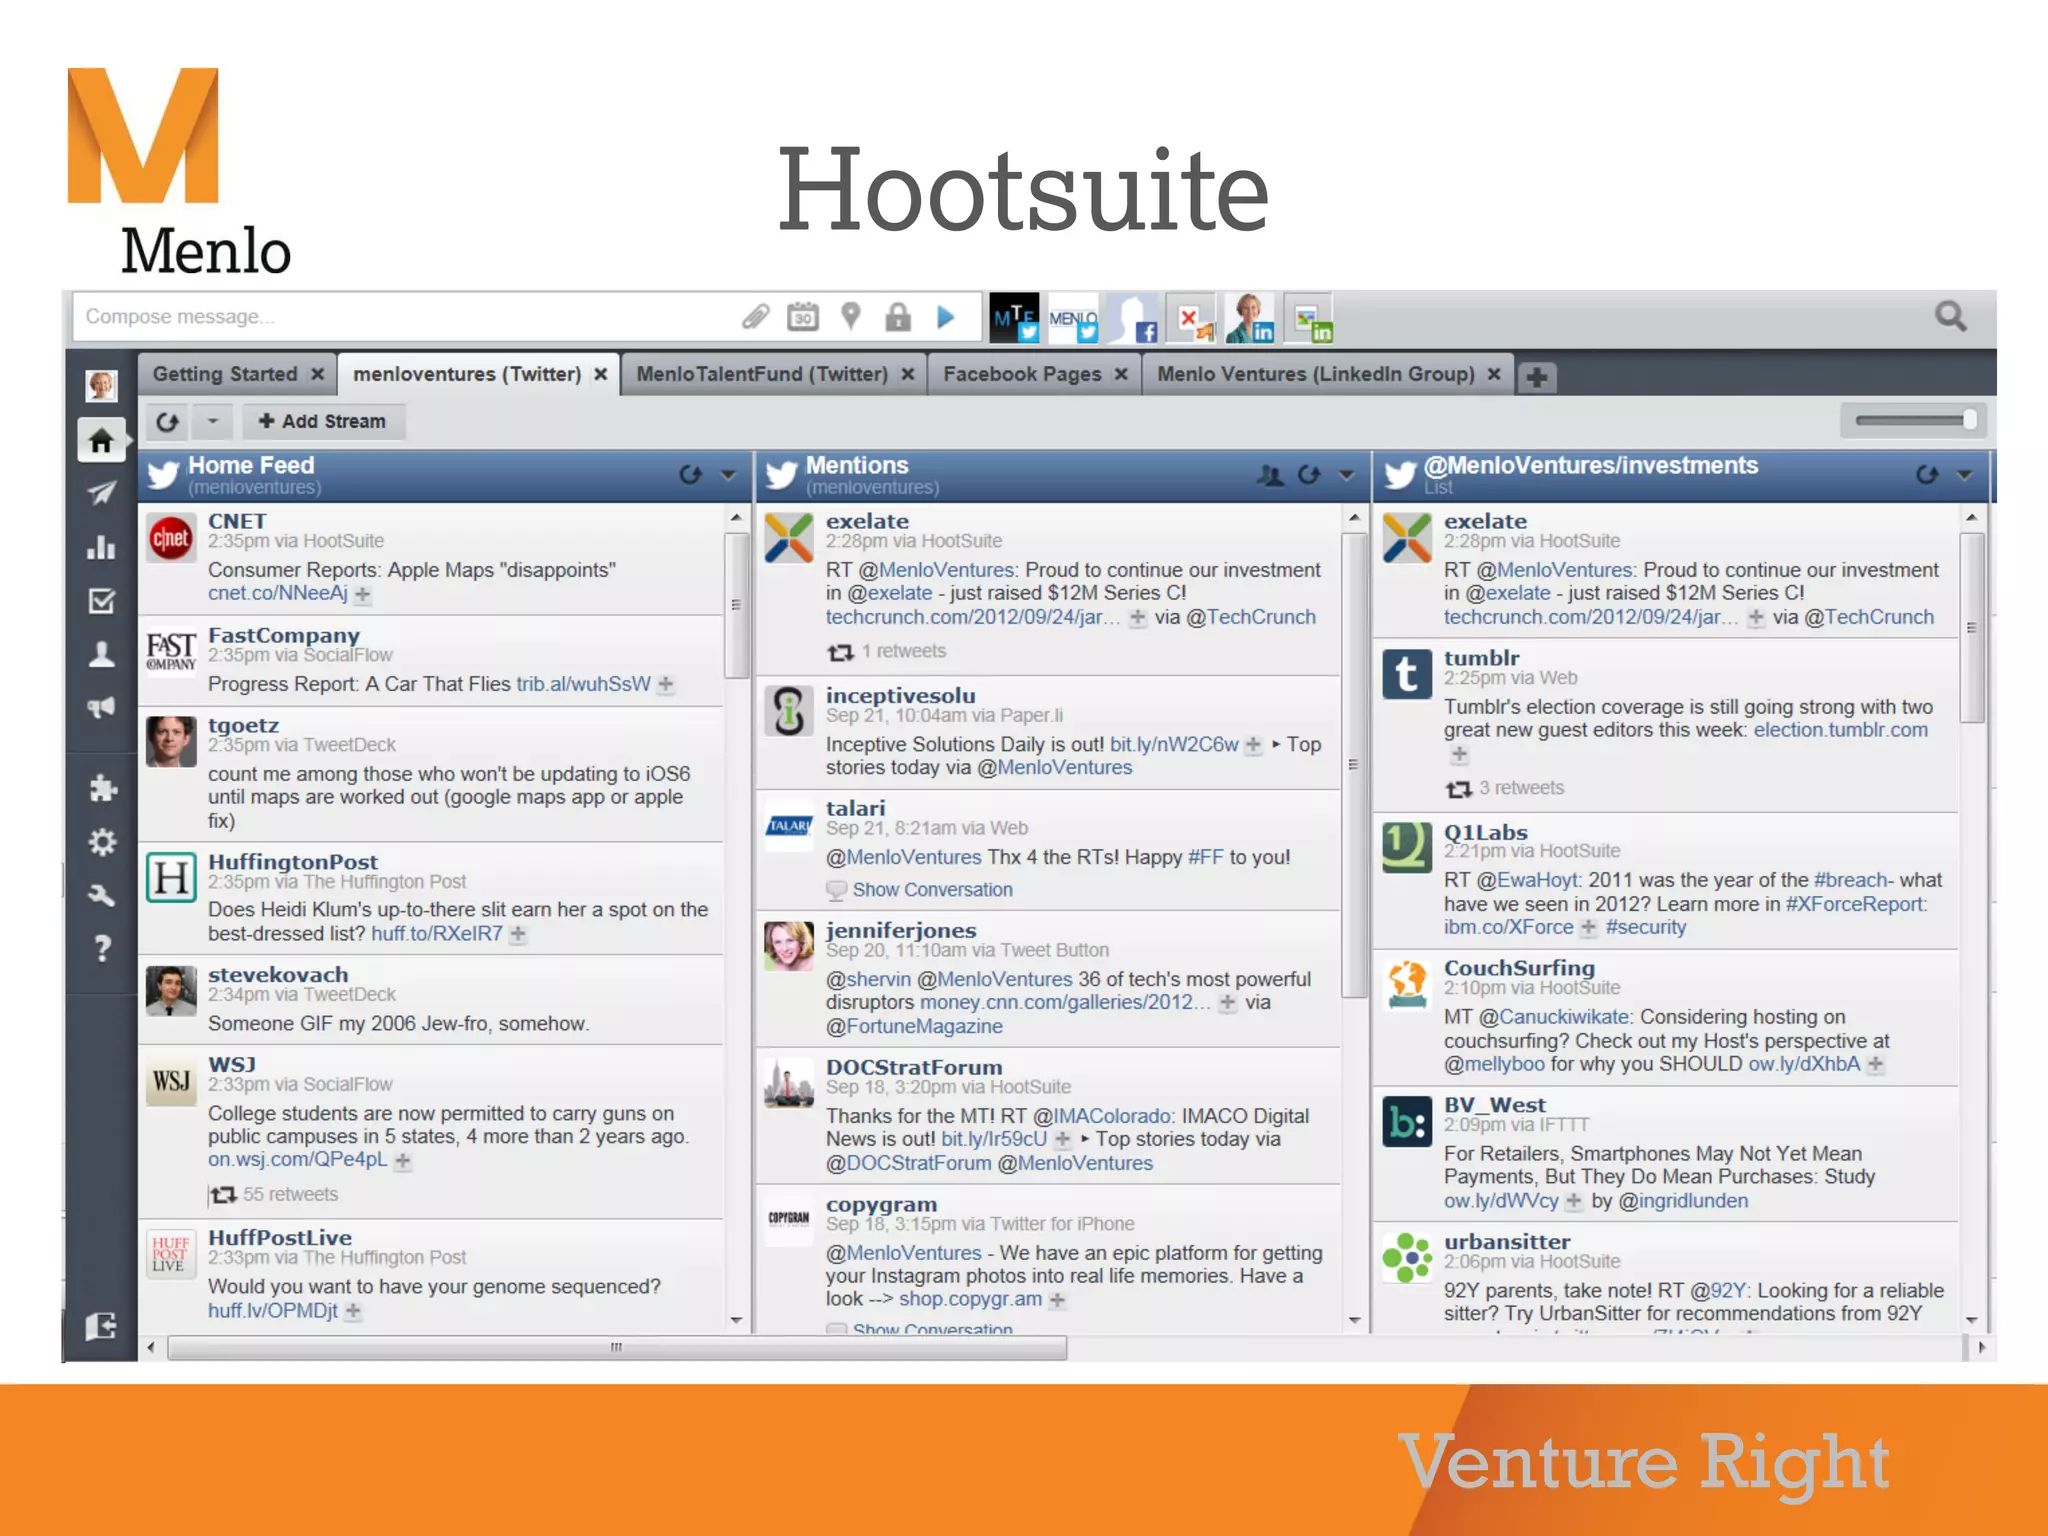Close the Facebook Pages tab
Screen dimensions: 2048x1536
pos(1122,374)
